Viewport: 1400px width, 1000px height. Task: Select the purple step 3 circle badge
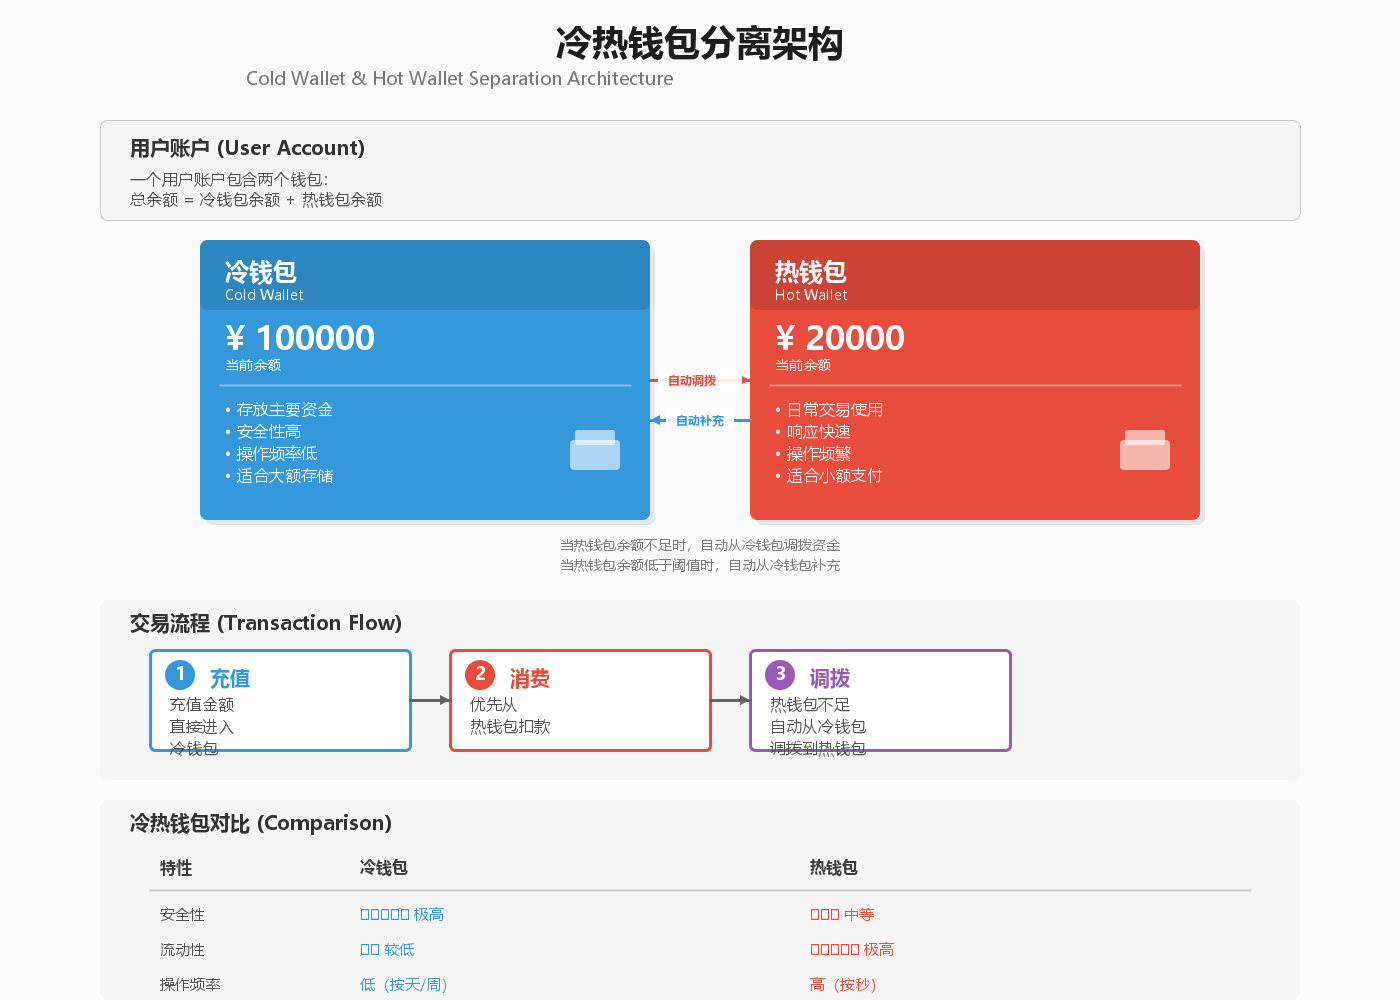[x=780, y=675]
